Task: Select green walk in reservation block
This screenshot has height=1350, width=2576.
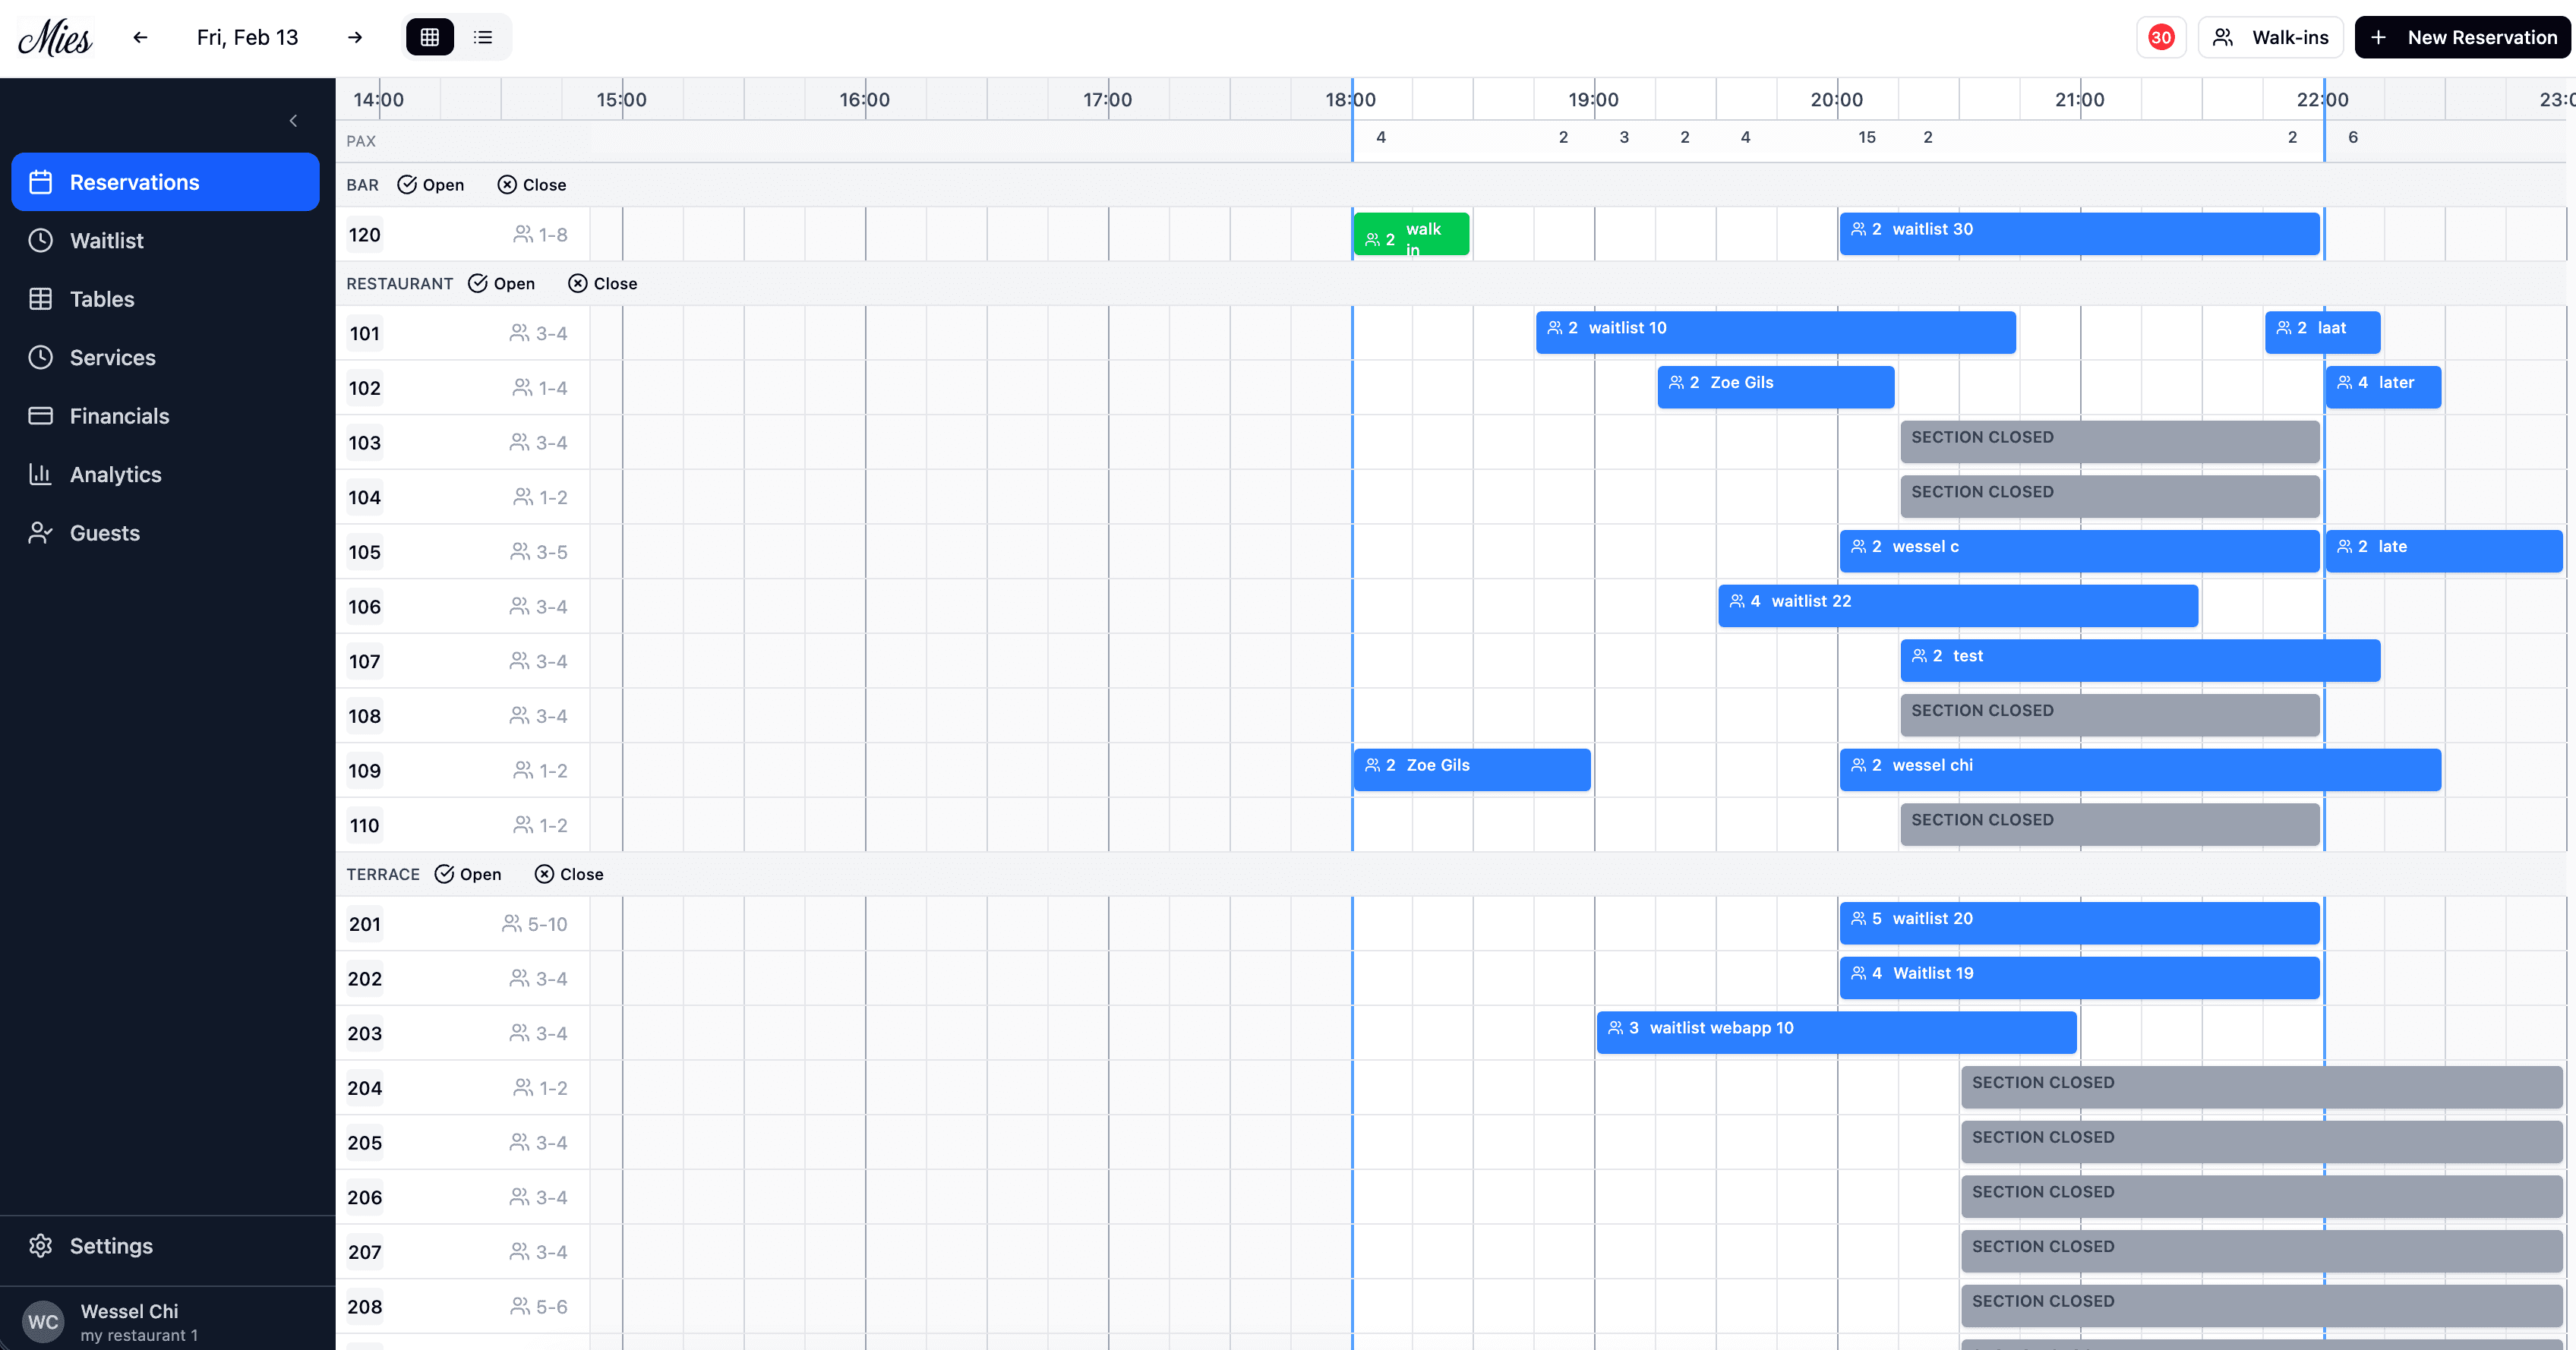Action: (1410, 234)
